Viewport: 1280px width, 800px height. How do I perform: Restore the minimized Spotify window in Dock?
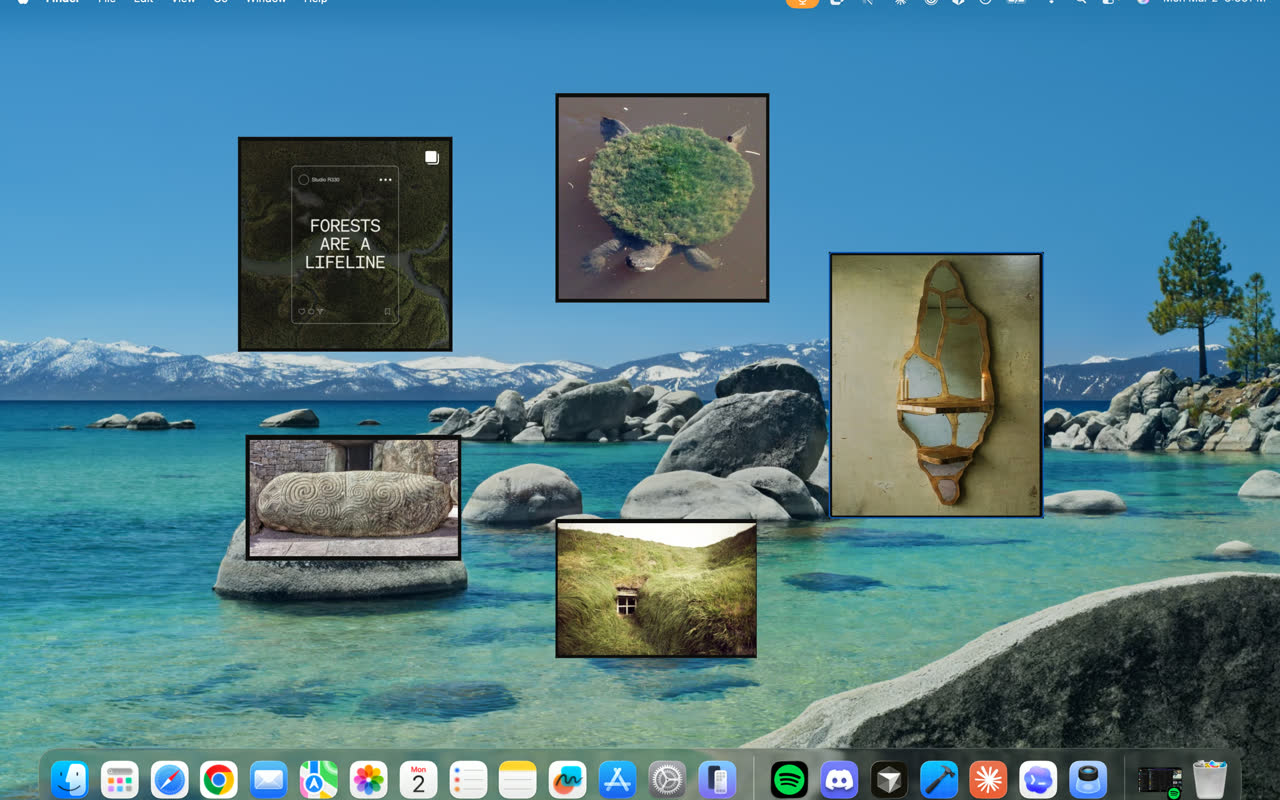tap(1160, 781)
